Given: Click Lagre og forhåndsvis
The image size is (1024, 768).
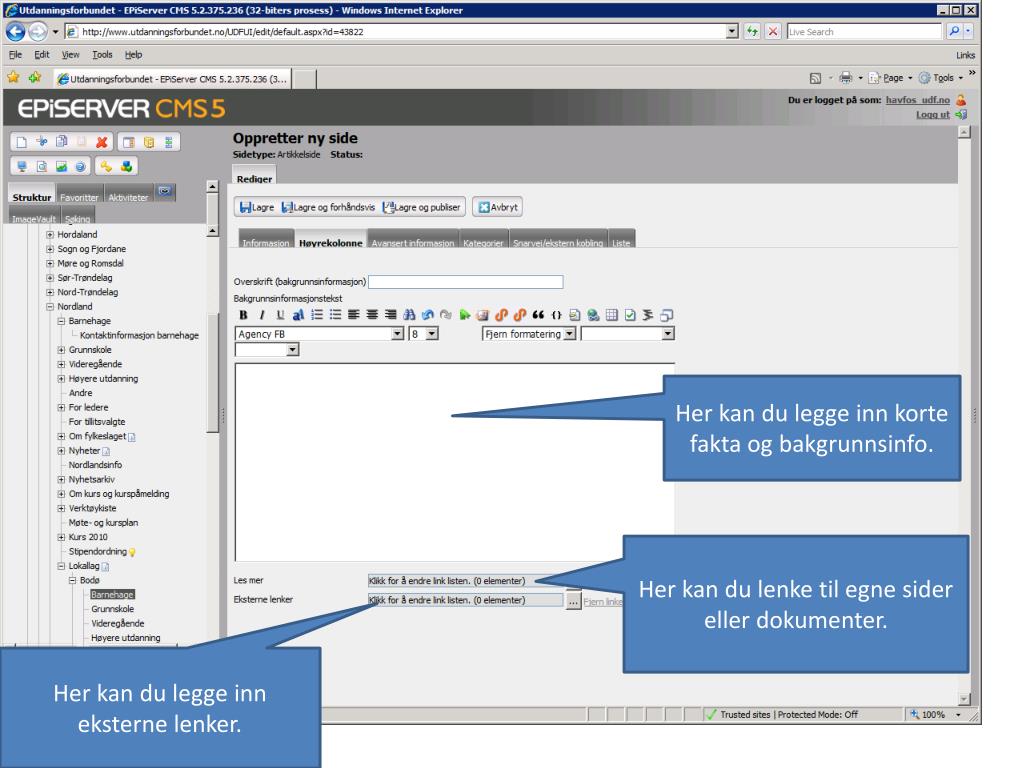Looking at the screenshot, I should point(328,207).
